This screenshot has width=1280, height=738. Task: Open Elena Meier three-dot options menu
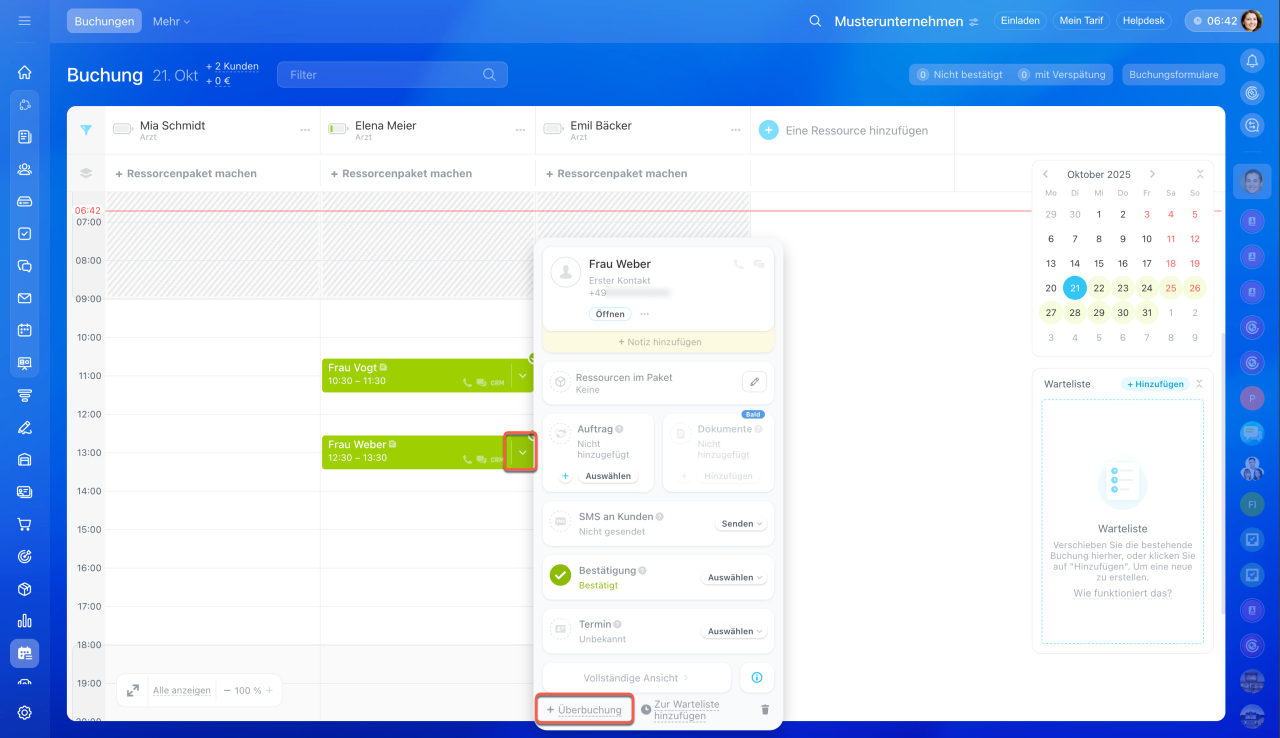(x=520, y=130)
